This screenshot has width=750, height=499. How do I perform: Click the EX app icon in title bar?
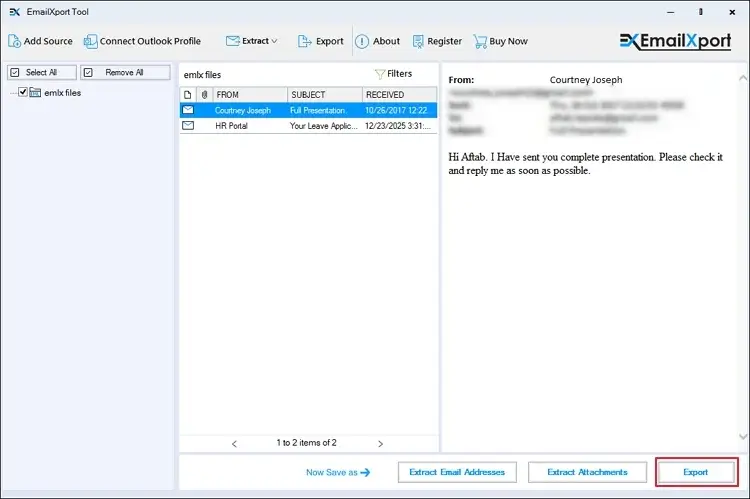[15, 12]
